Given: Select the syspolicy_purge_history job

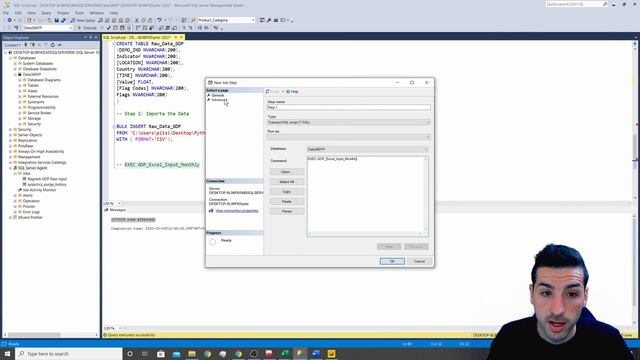Looking at the screenshot, I should click(x=47, y=184).
